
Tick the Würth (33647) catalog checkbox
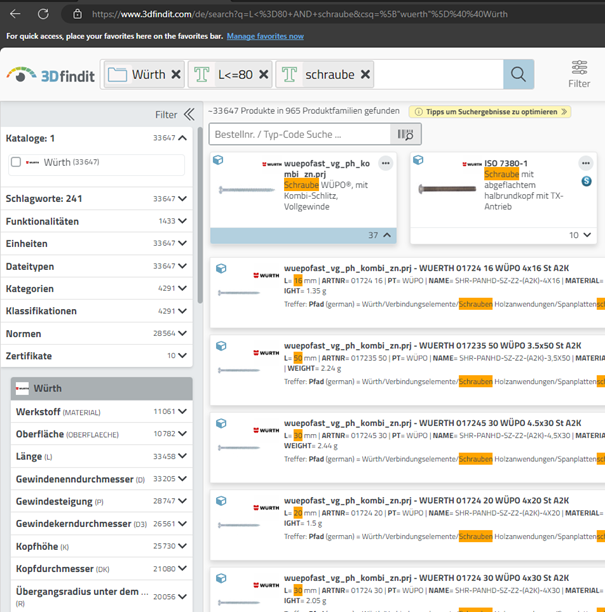click(16, 162)
